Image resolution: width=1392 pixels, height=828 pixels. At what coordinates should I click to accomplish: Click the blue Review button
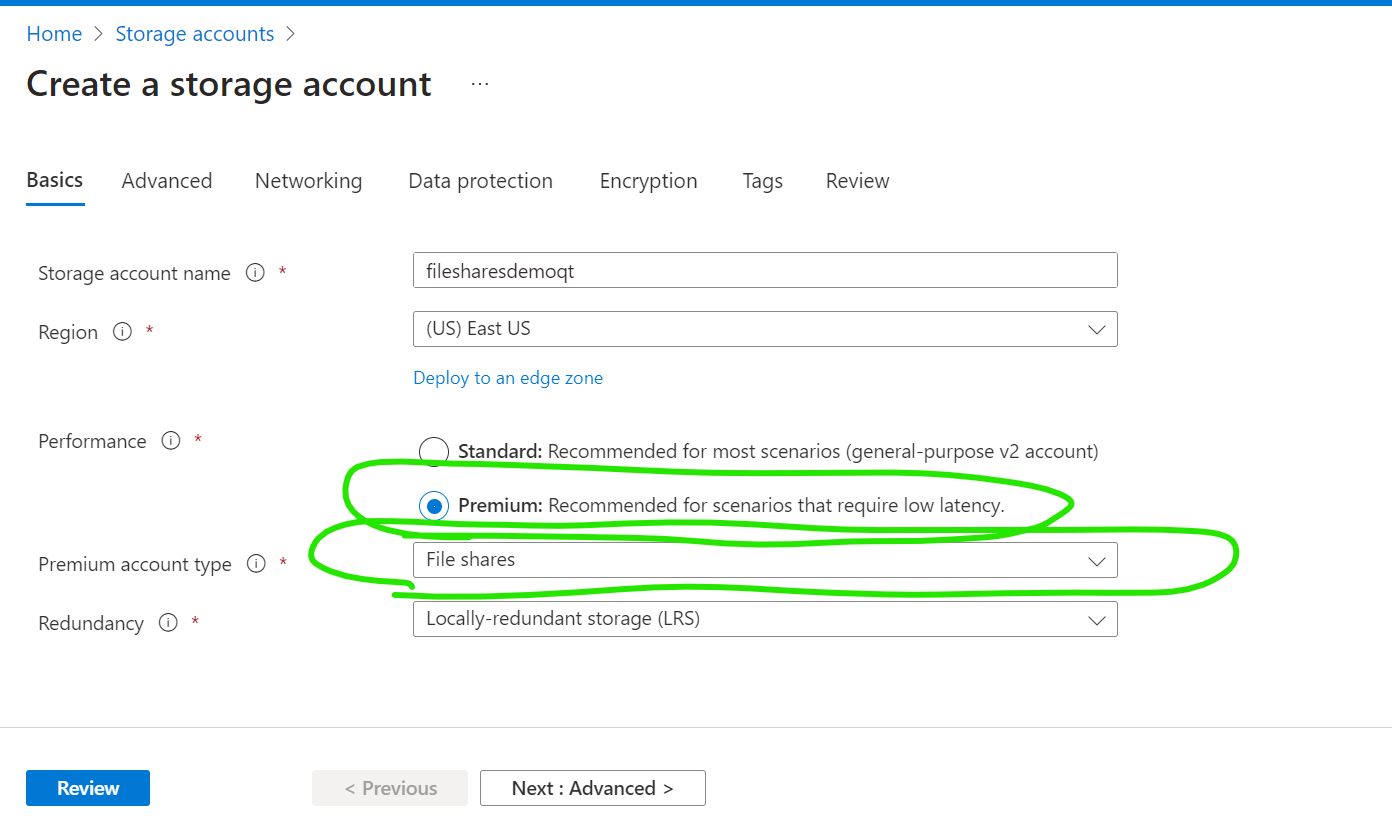coord(88,788)
